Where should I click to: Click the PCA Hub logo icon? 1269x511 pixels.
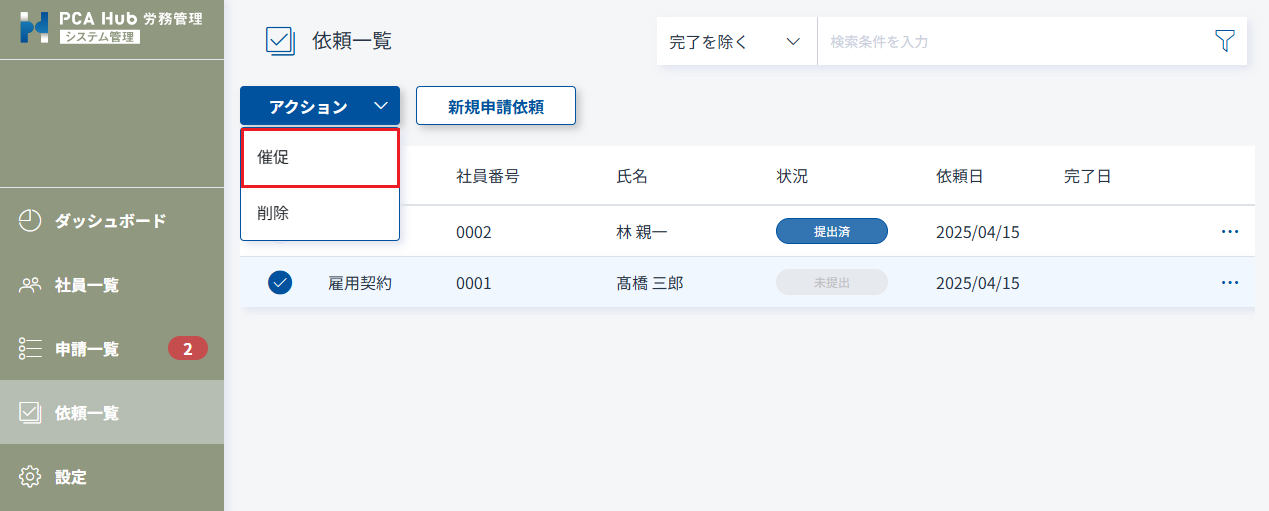click(34, 27)
